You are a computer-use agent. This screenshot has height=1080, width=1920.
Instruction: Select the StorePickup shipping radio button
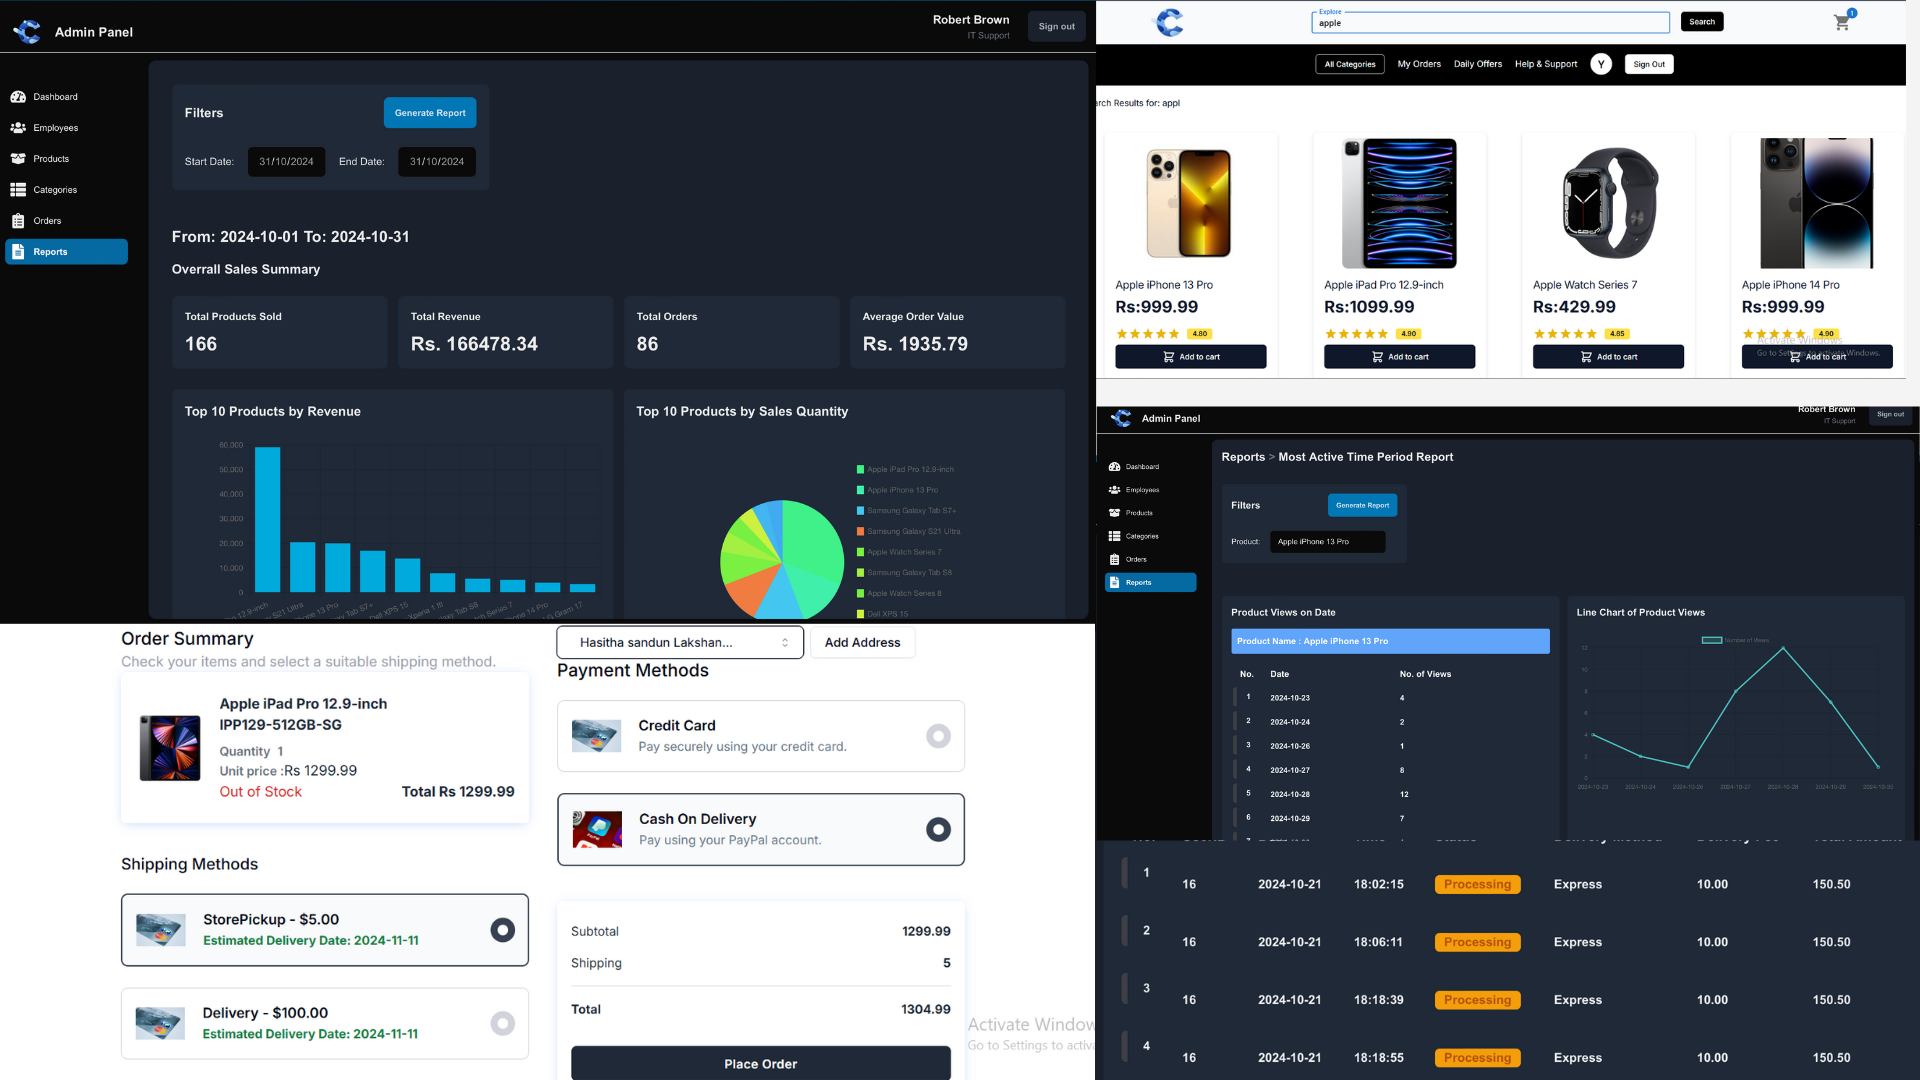click(503, 930)
